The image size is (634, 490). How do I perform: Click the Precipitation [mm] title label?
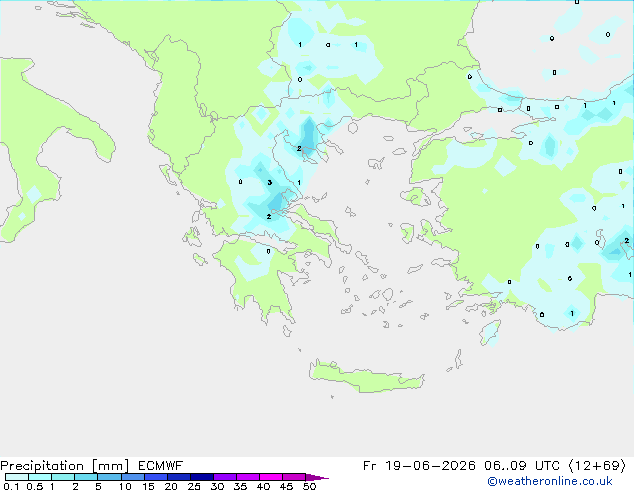(65, 466)
